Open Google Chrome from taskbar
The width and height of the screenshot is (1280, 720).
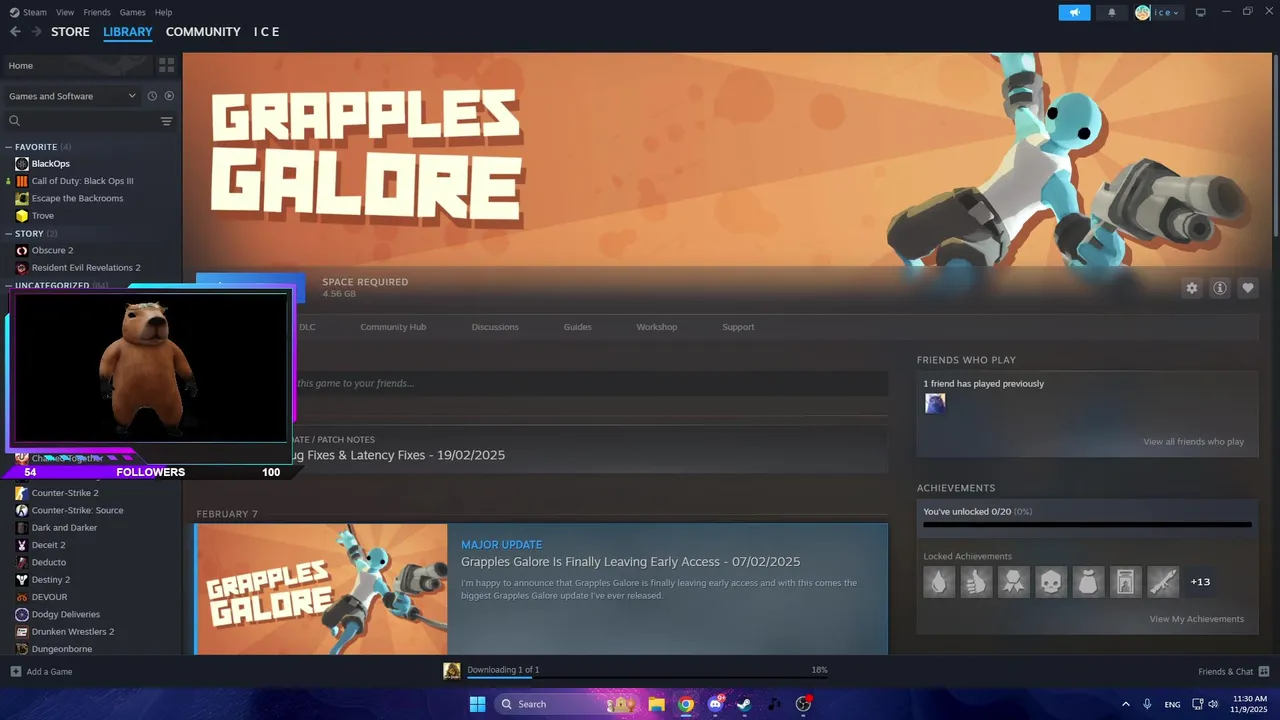tap(686, 704)
